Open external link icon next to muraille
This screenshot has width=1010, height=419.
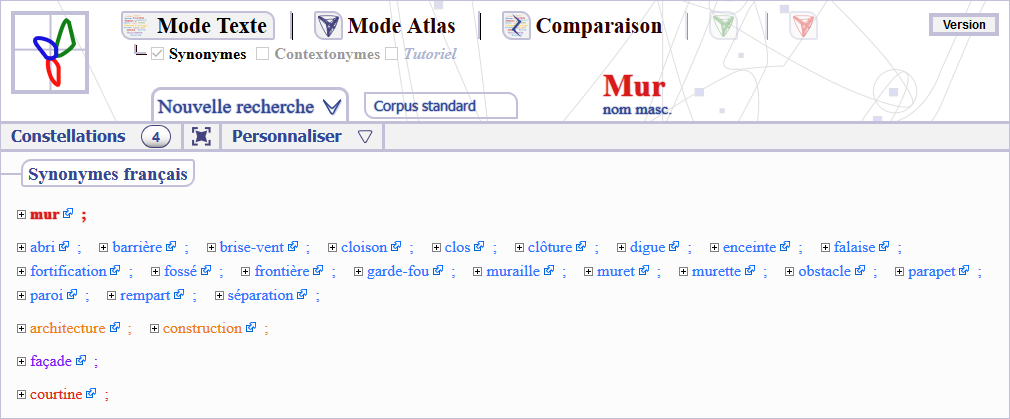point(549,271)
